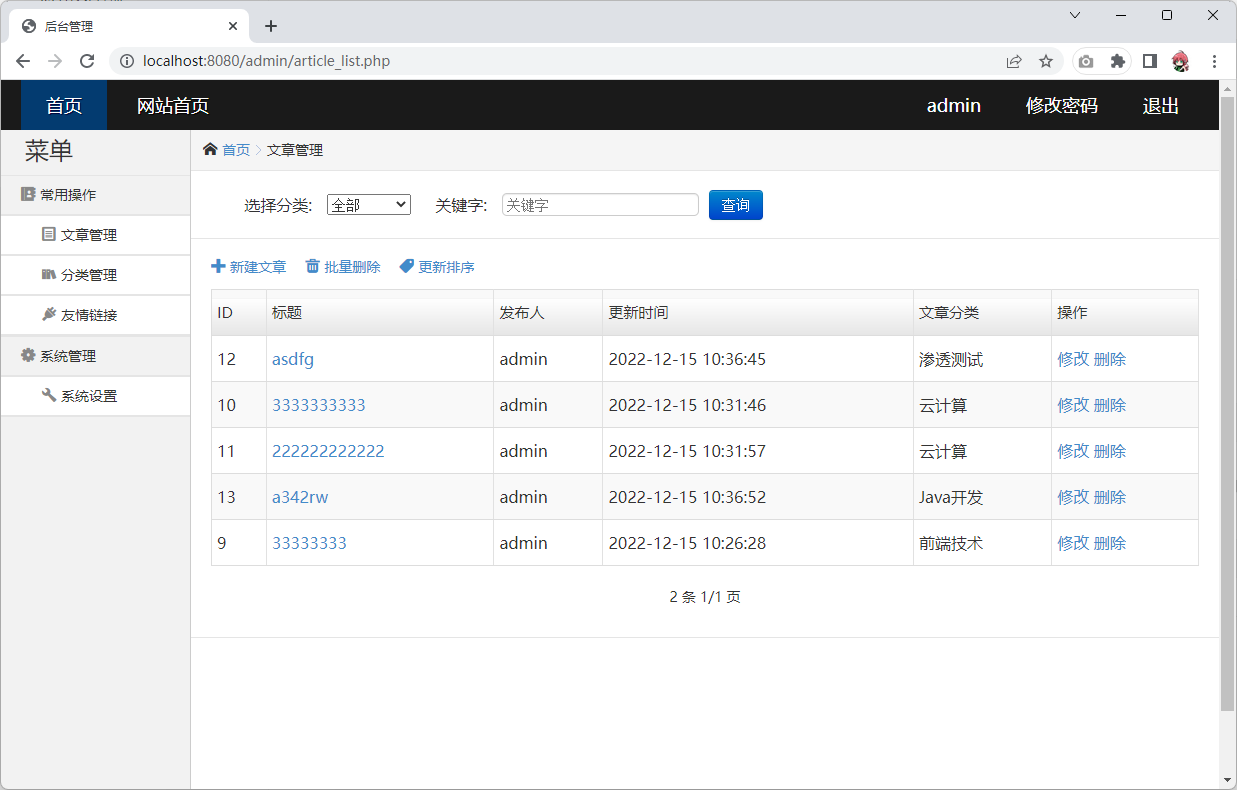Focus the 关键字 search input field
This screenshot has height=790, width=1237.
[x=600, y=205]
